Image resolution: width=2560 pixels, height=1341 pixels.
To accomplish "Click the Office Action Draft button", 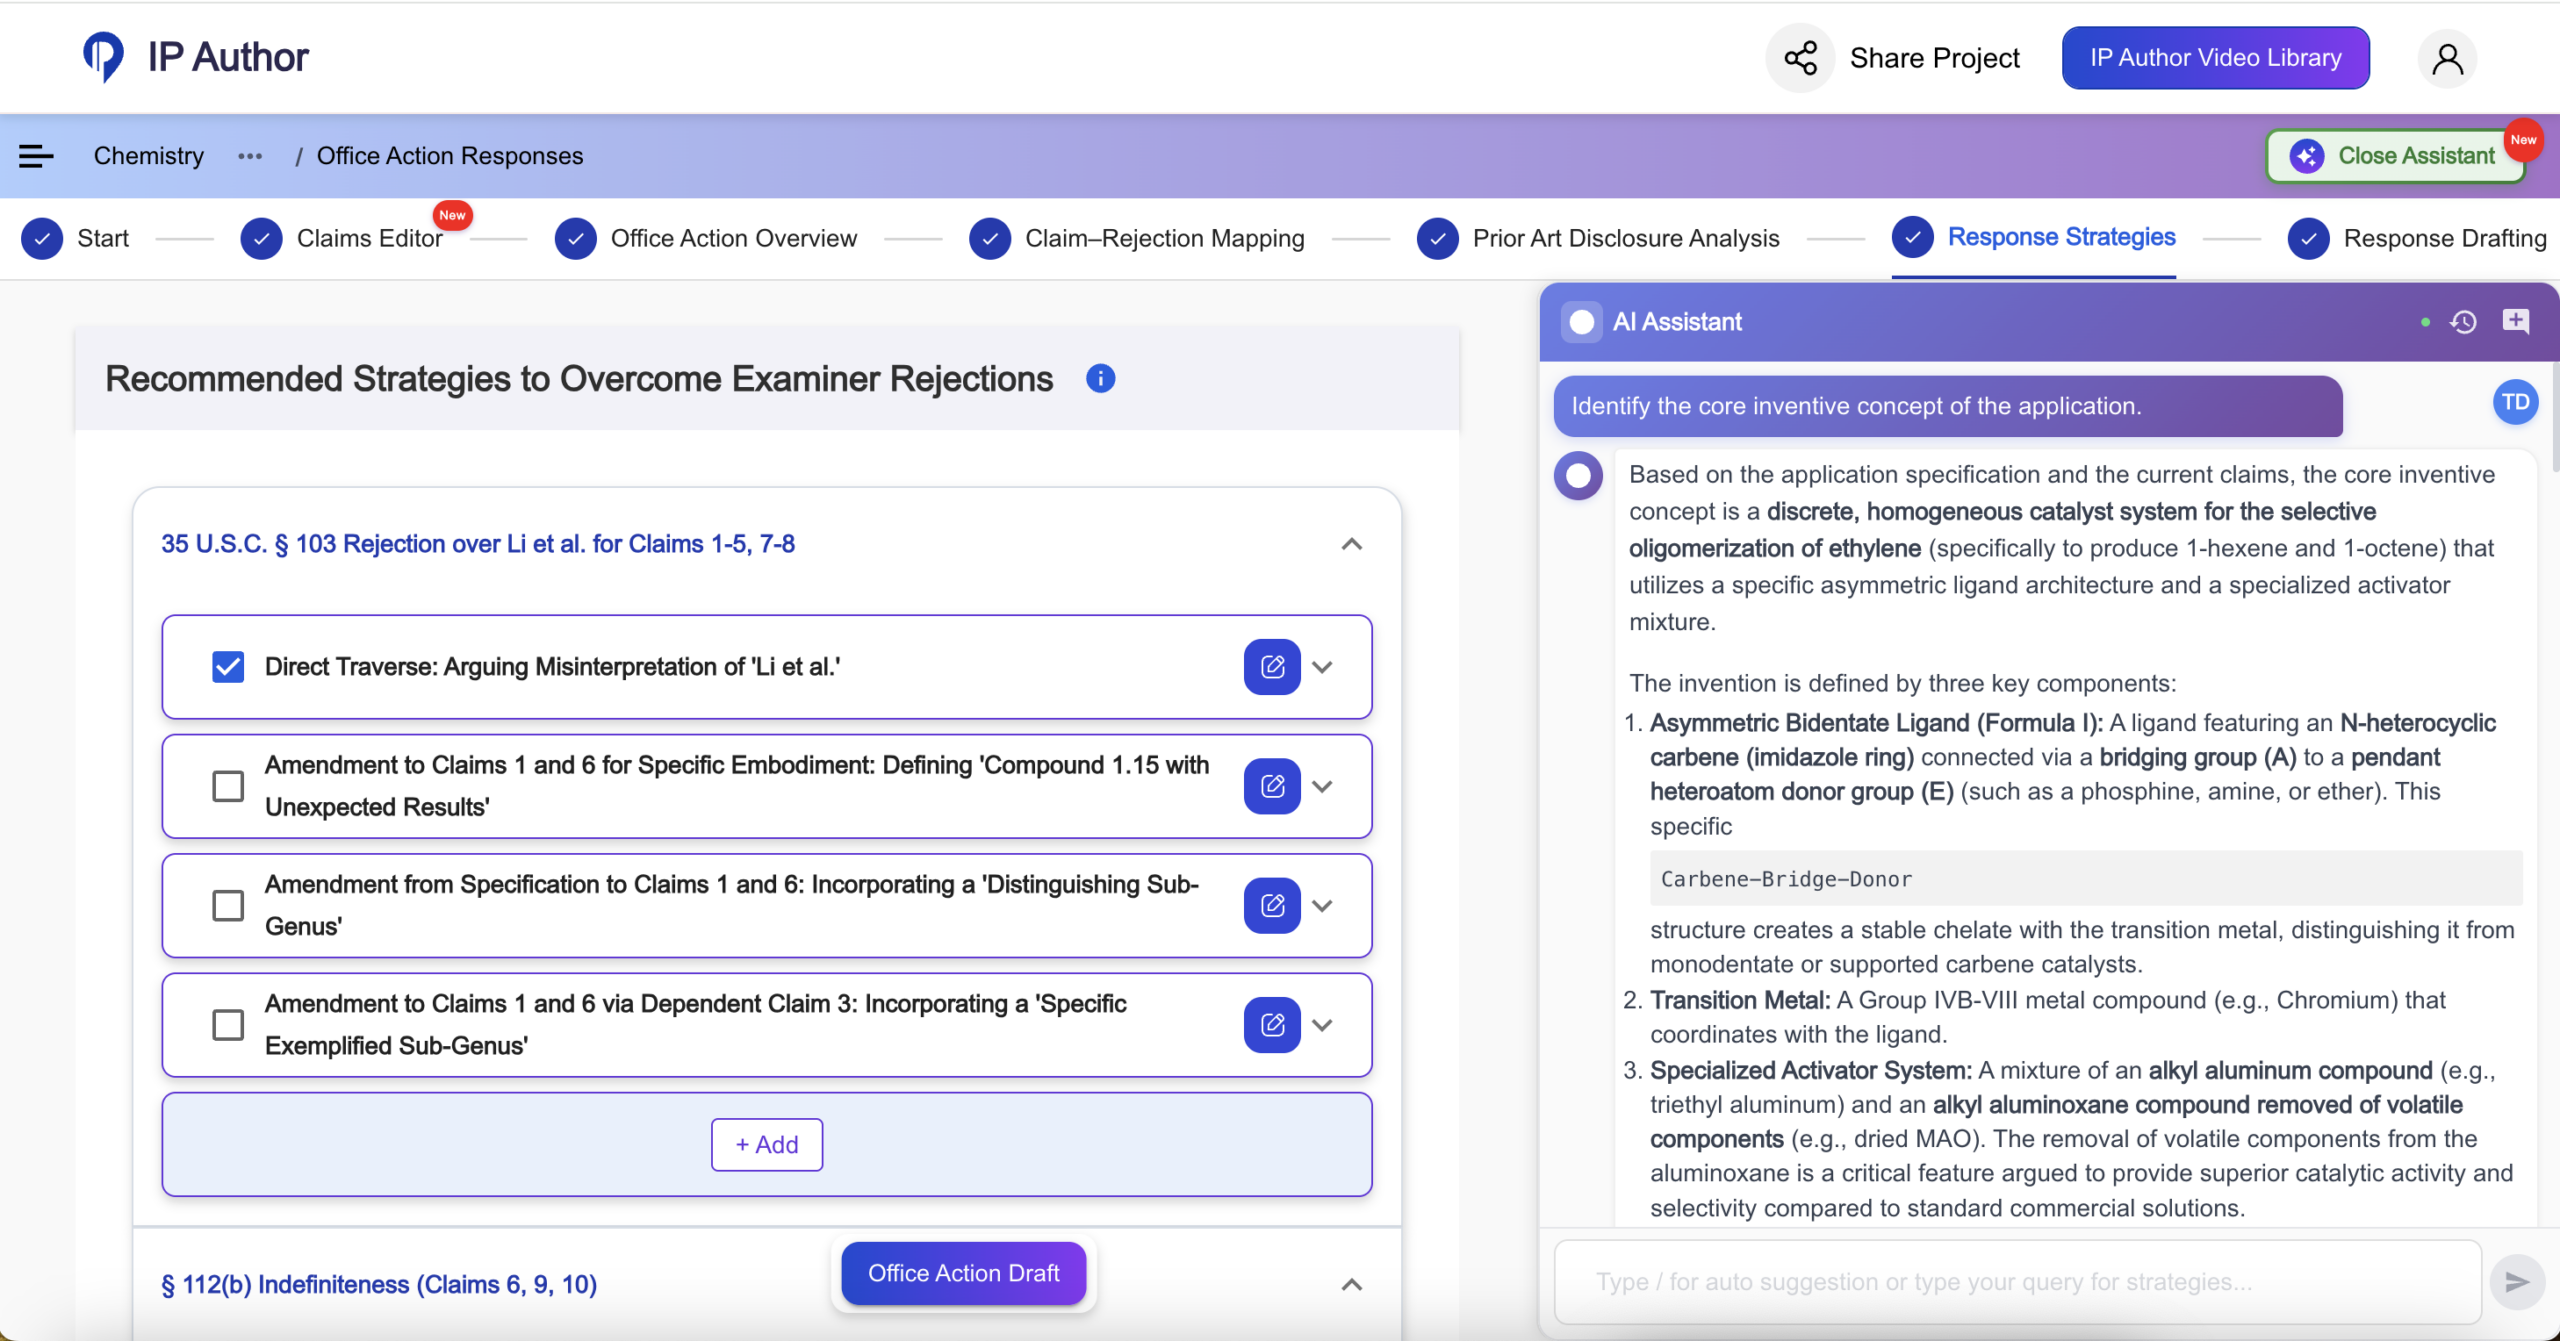I will click(963, 1273).
